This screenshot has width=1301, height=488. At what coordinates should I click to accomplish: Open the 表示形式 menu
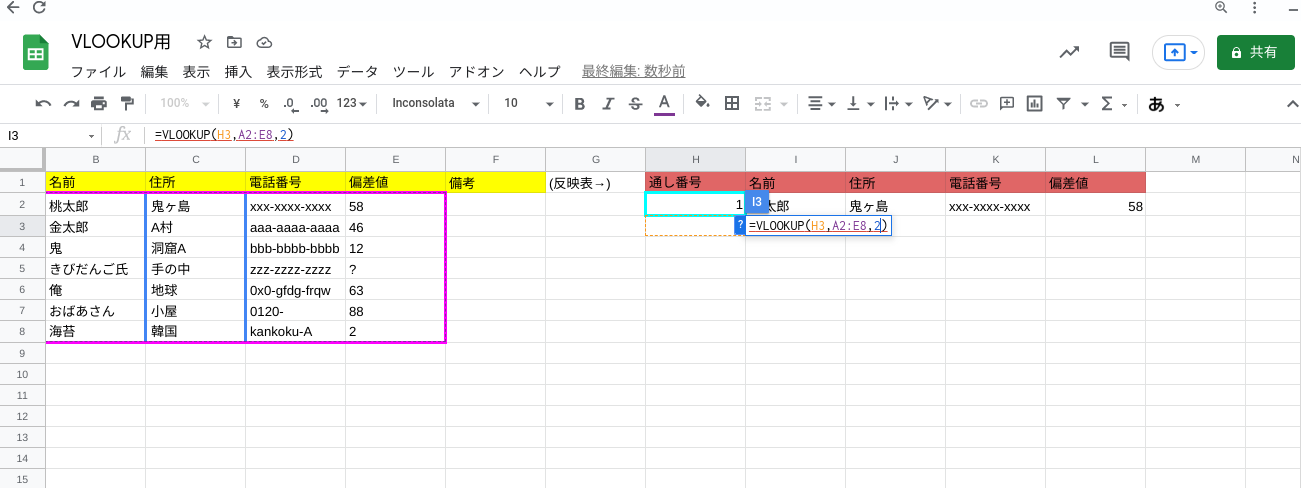(x=294, y=72)
